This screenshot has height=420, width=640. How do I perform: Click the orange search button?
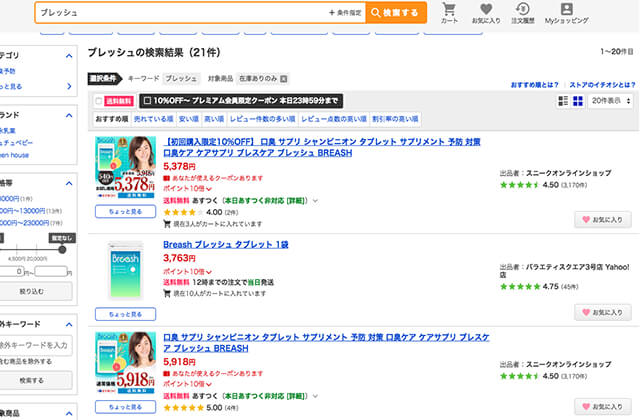click(396, 13)
